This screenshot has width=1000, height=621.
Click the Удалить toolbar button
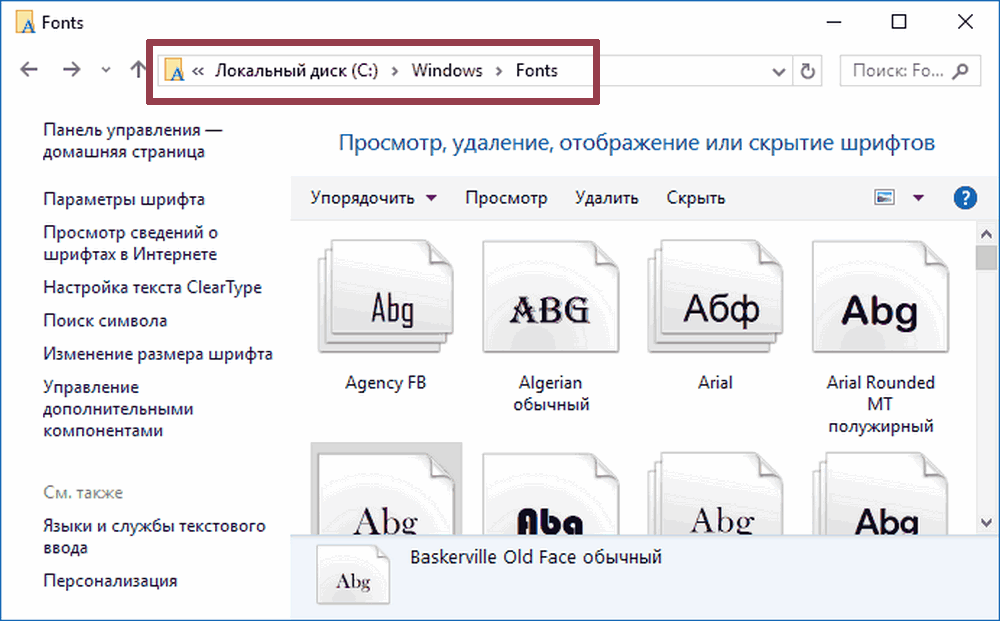click(606, 198)
